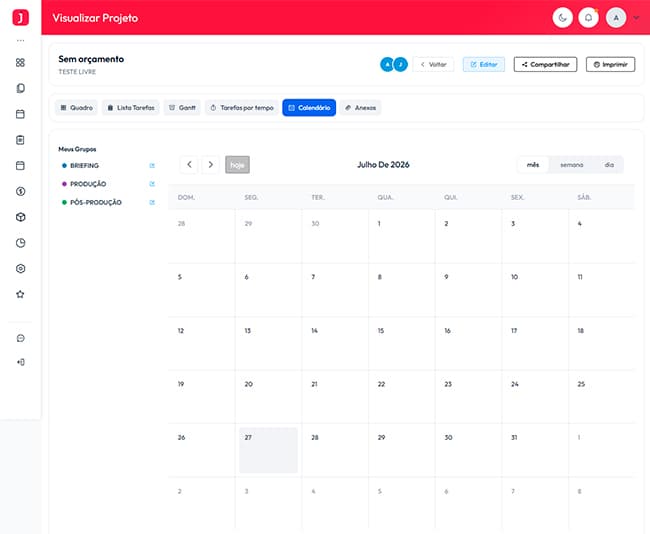The image size is (650, 534).
Task: Select day 1 of July
Action: click(x=402, y=236)
